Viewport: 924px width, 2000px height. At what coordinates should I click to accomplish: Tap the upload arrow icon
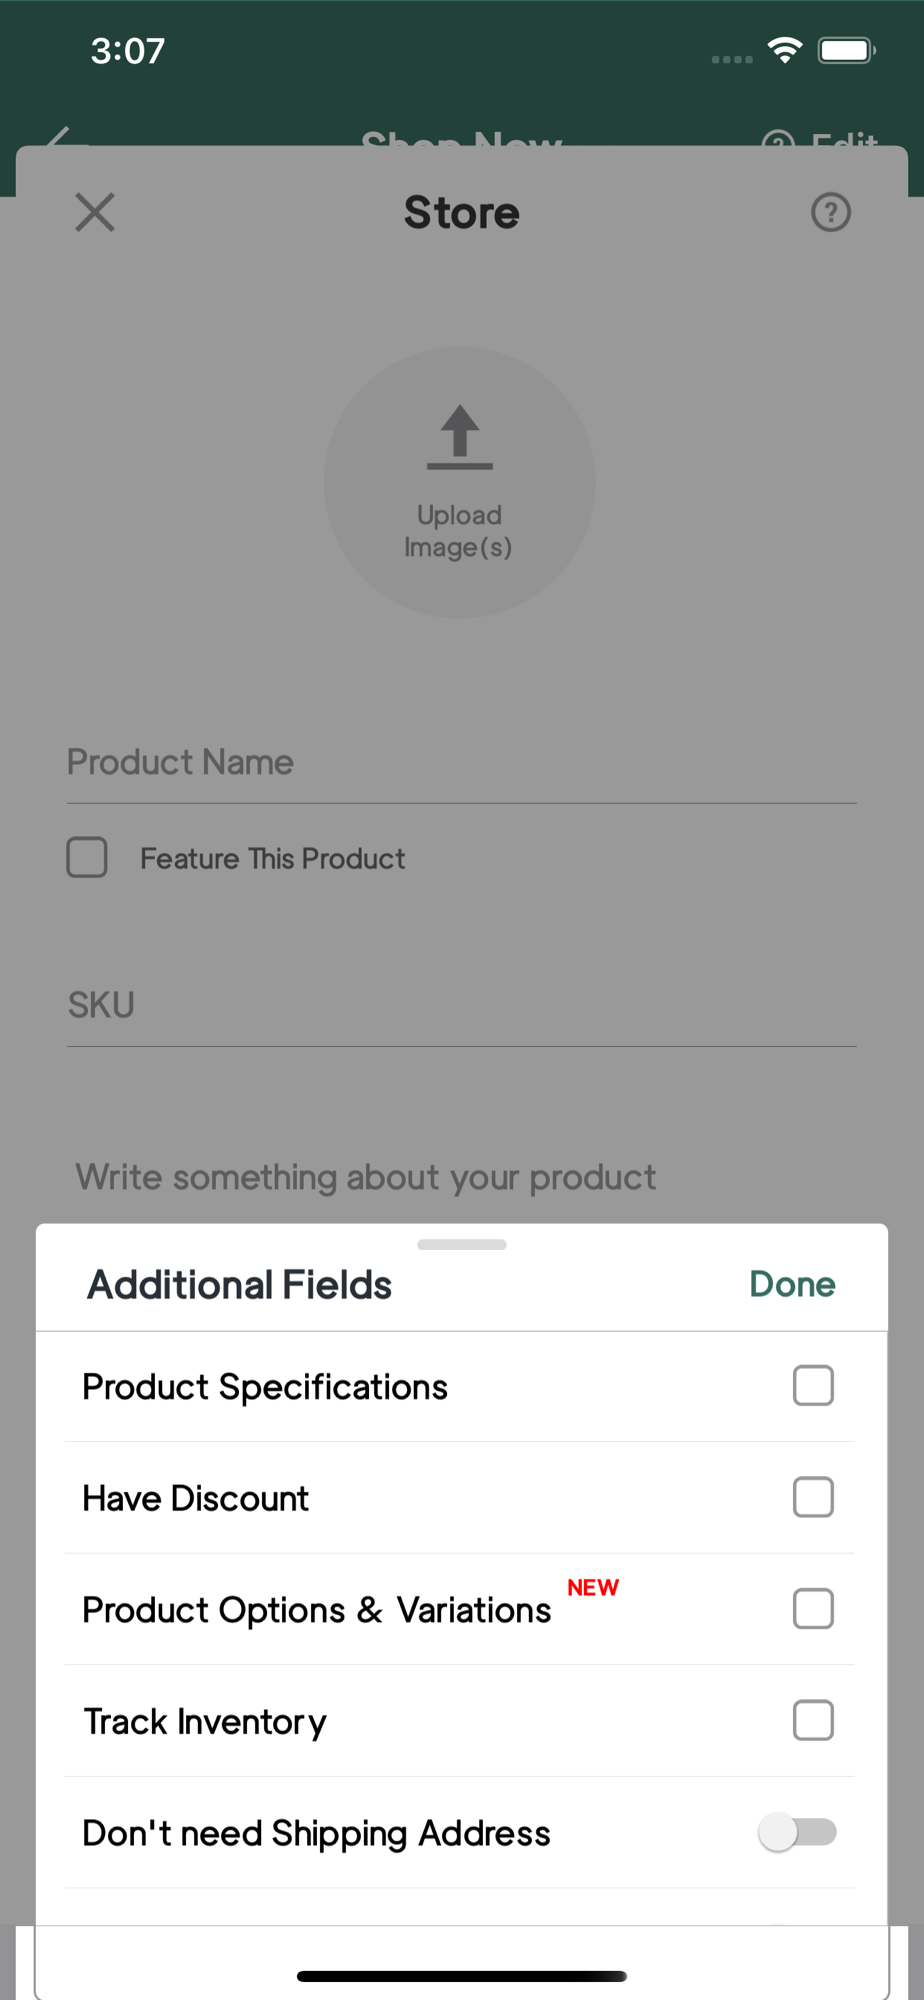click(460, 437)
